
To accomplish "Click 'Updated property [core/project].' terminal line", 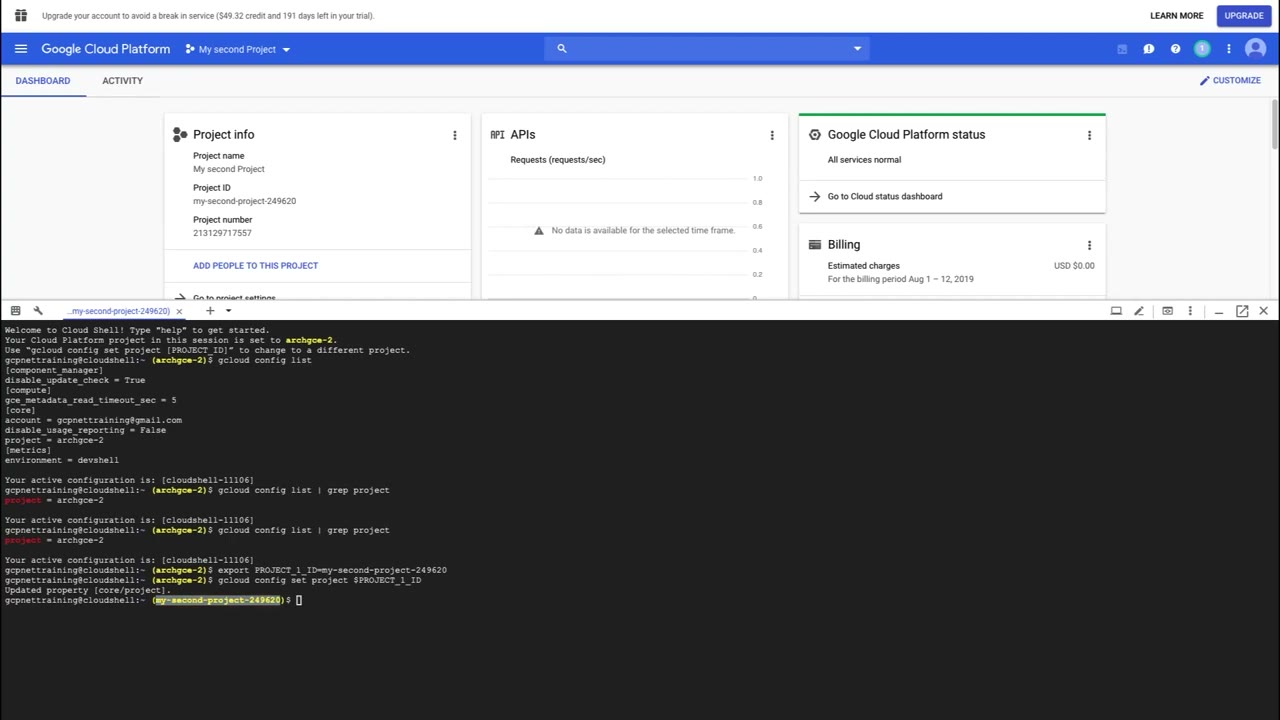I will (x=87, y=591).
